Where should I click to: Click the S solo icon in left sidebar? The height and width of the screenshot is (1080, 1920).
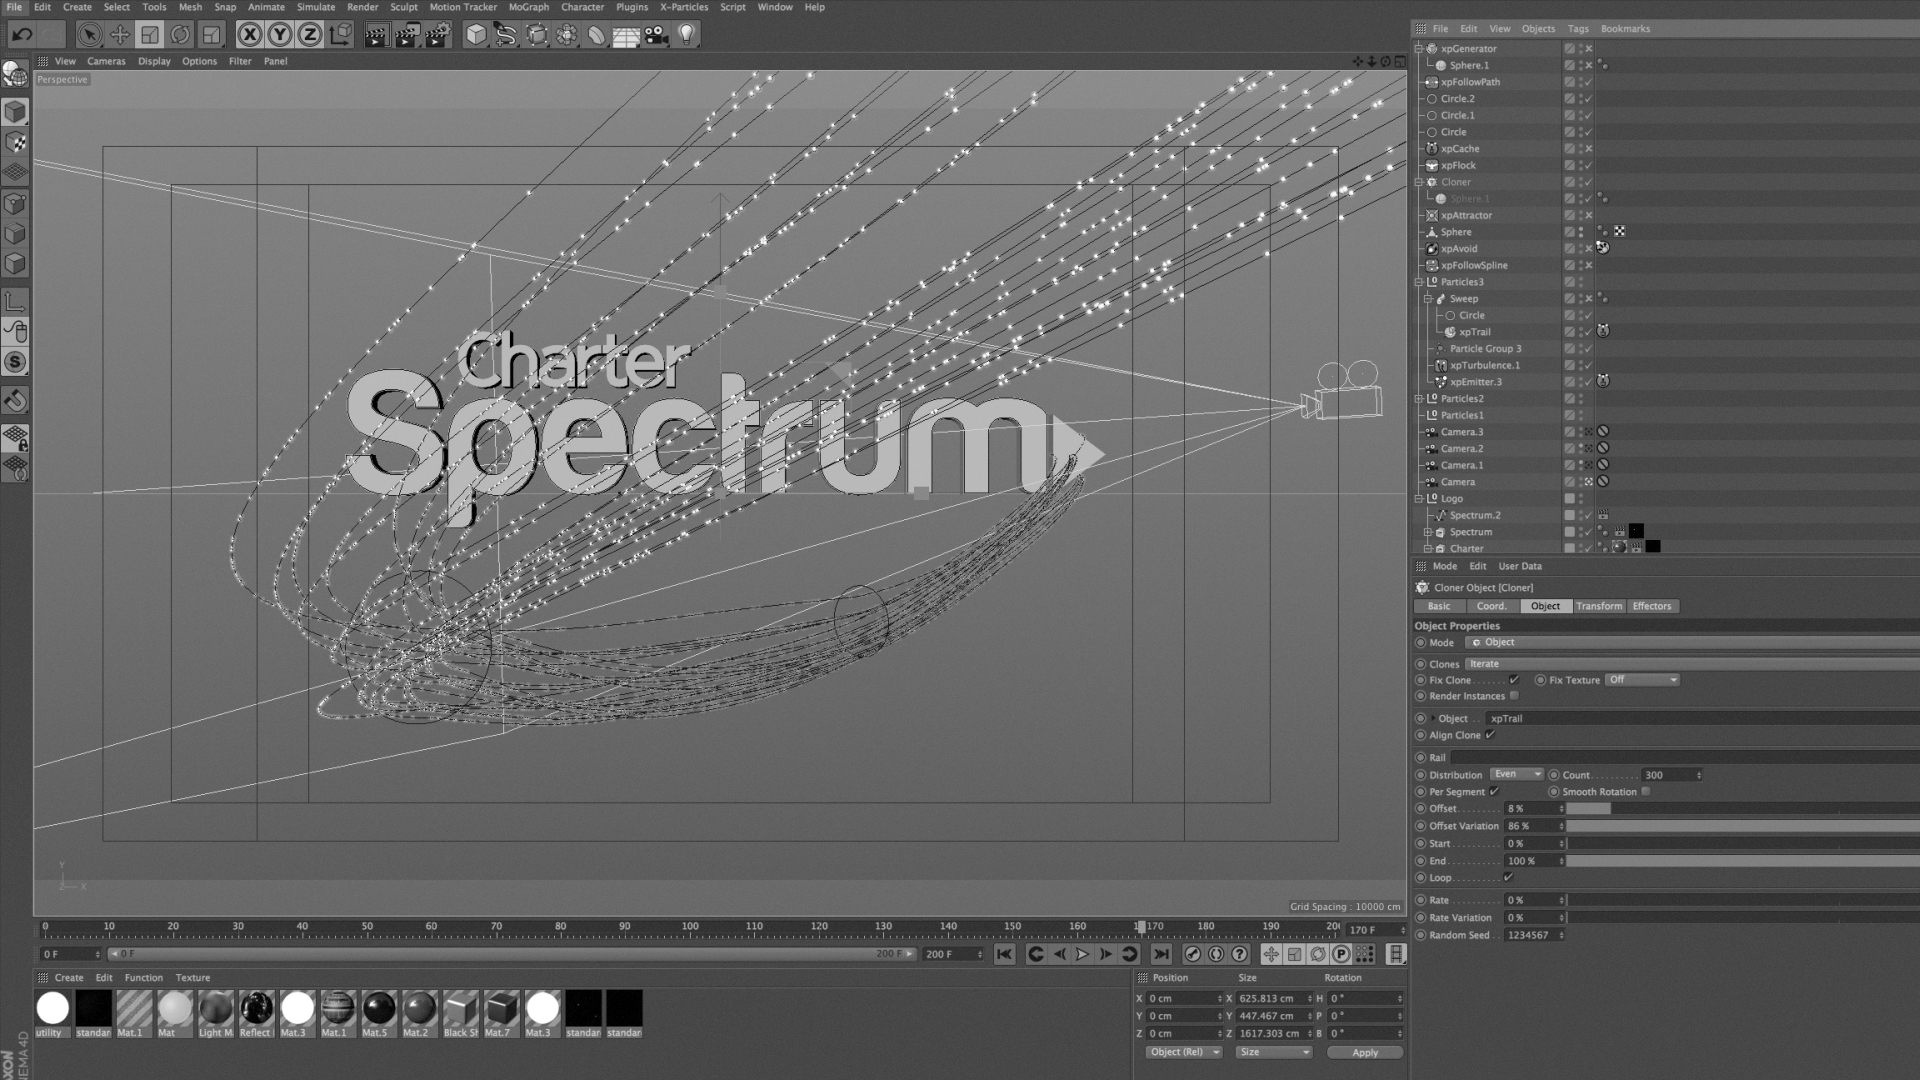click(x=15, y=362)
